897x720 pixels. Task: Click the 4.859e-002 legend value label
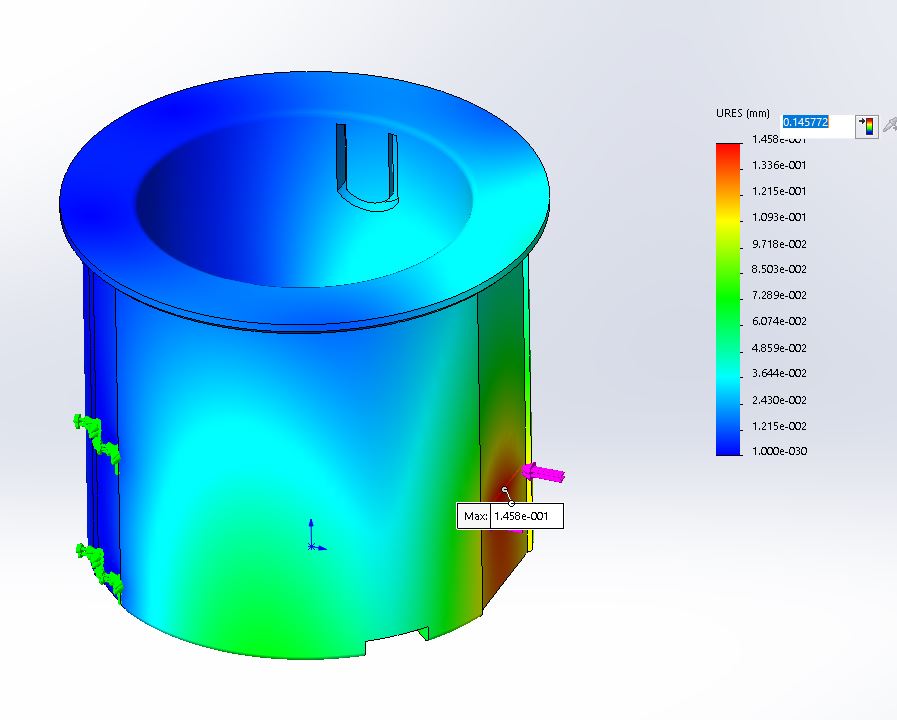coord(779,348)
